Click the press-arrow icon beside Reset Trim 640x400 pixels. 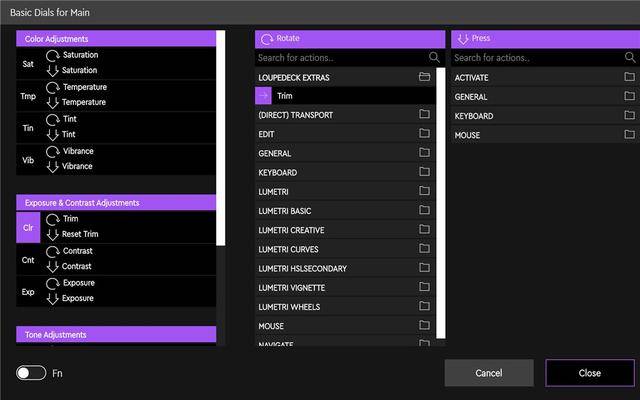pos(53,235)
